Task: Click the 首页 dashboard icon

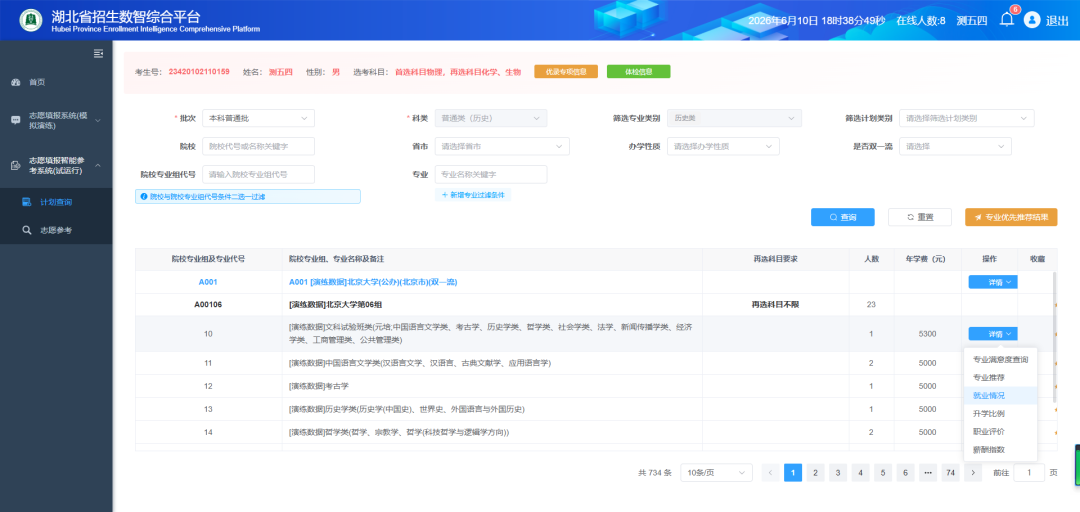Action: pos(16,82)
